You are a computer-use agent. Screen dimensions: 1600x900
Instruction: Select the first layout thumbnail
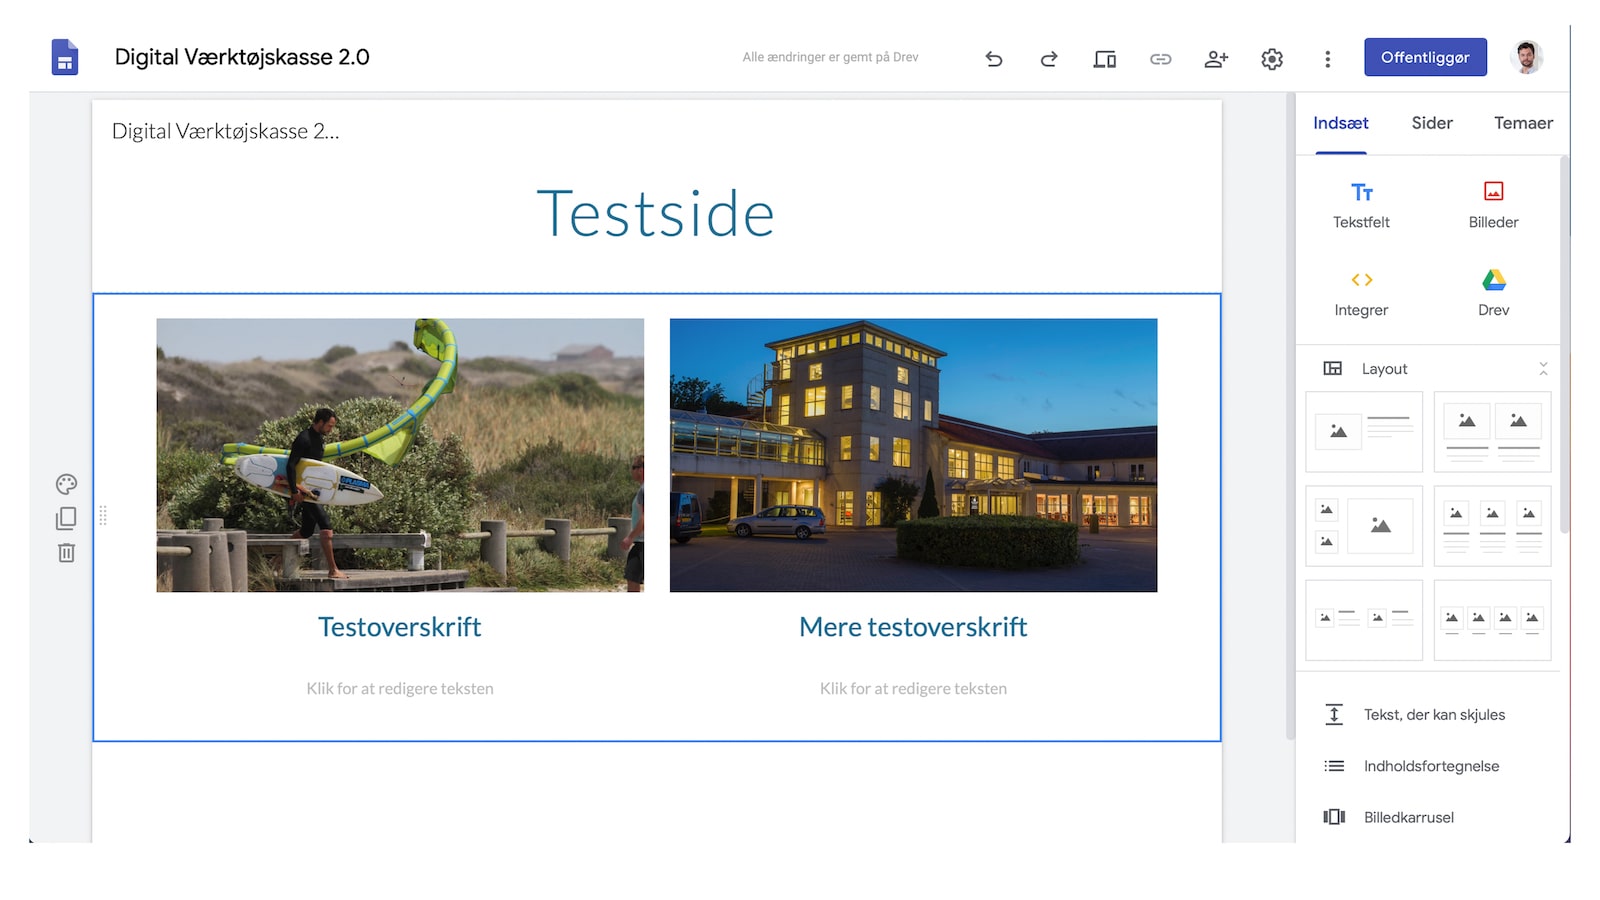(x=1364, y=431)
